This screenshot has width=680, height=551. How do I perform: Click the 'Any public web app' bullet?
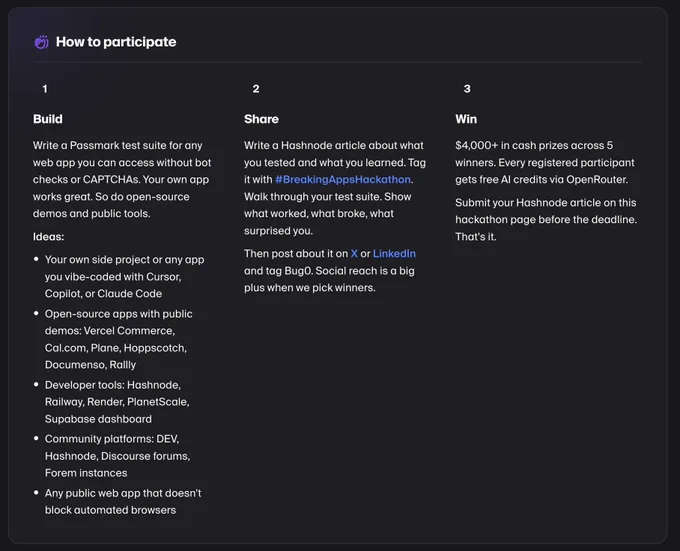[123, 502]
